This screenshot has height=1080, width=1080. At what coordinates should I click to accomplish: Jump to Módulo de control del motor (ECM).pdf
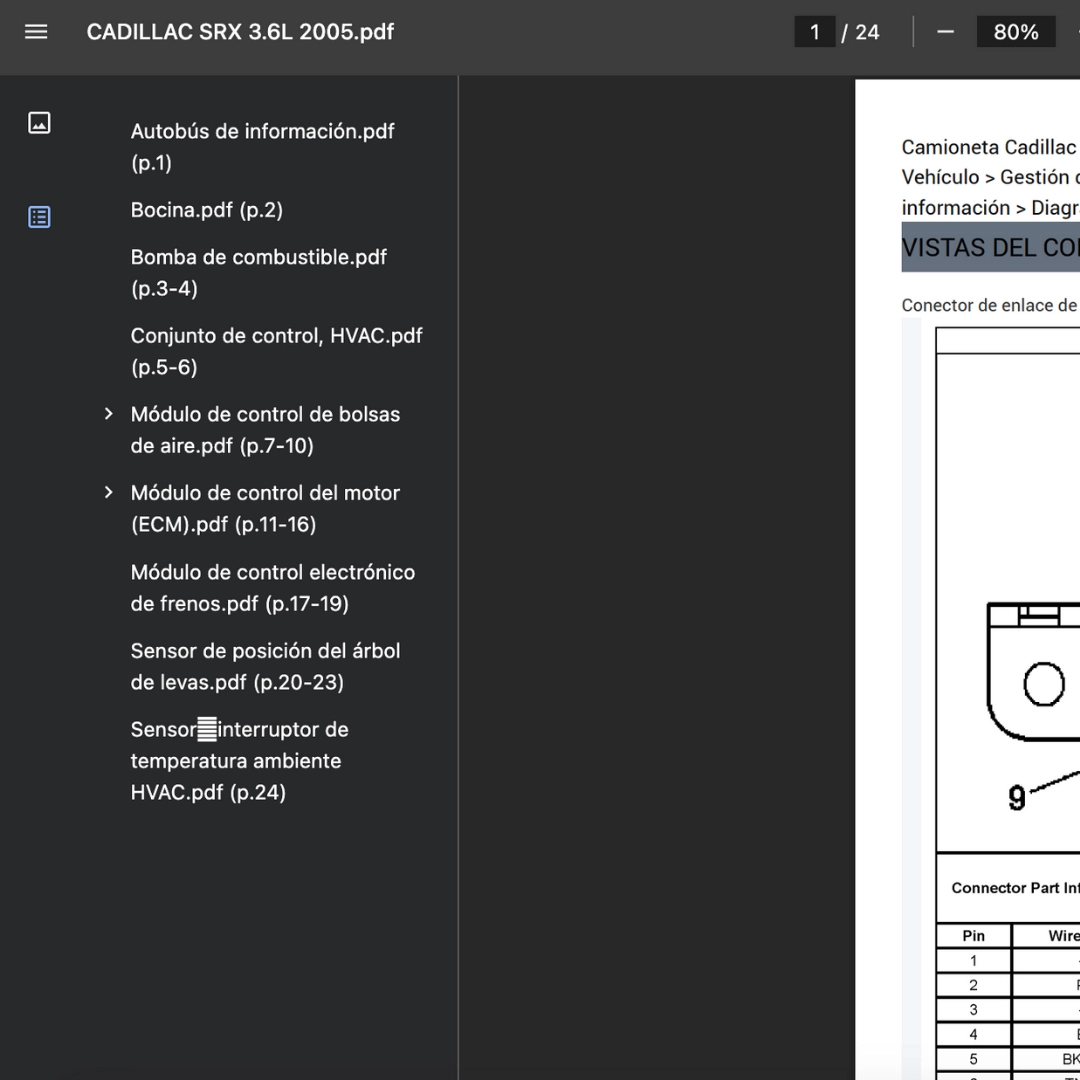265,508
